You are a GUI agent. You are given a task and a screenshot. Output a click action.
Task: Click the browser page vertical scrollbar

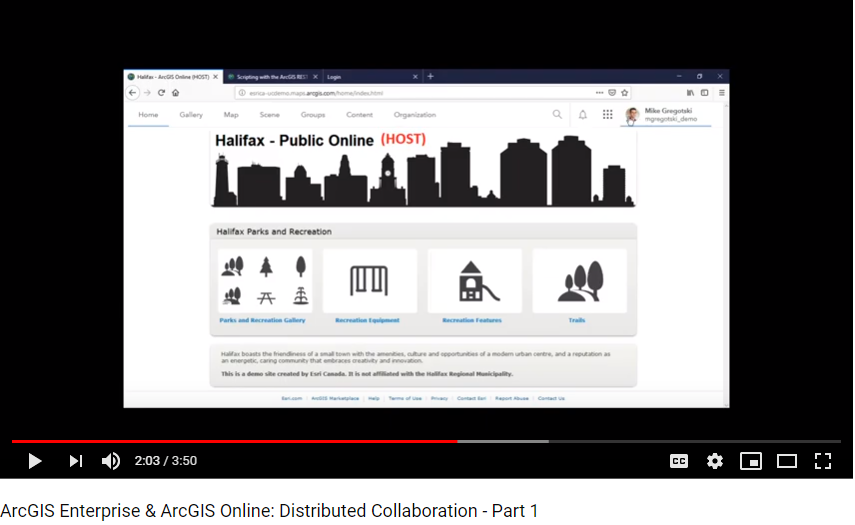tap(727, 254)
